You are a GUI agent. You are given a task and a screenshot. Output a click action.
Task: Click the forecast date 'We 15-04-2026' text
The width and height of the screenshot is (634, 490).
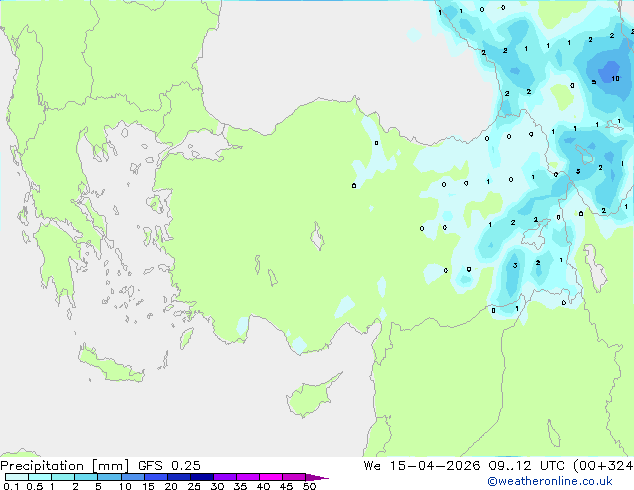click(422, 466)
